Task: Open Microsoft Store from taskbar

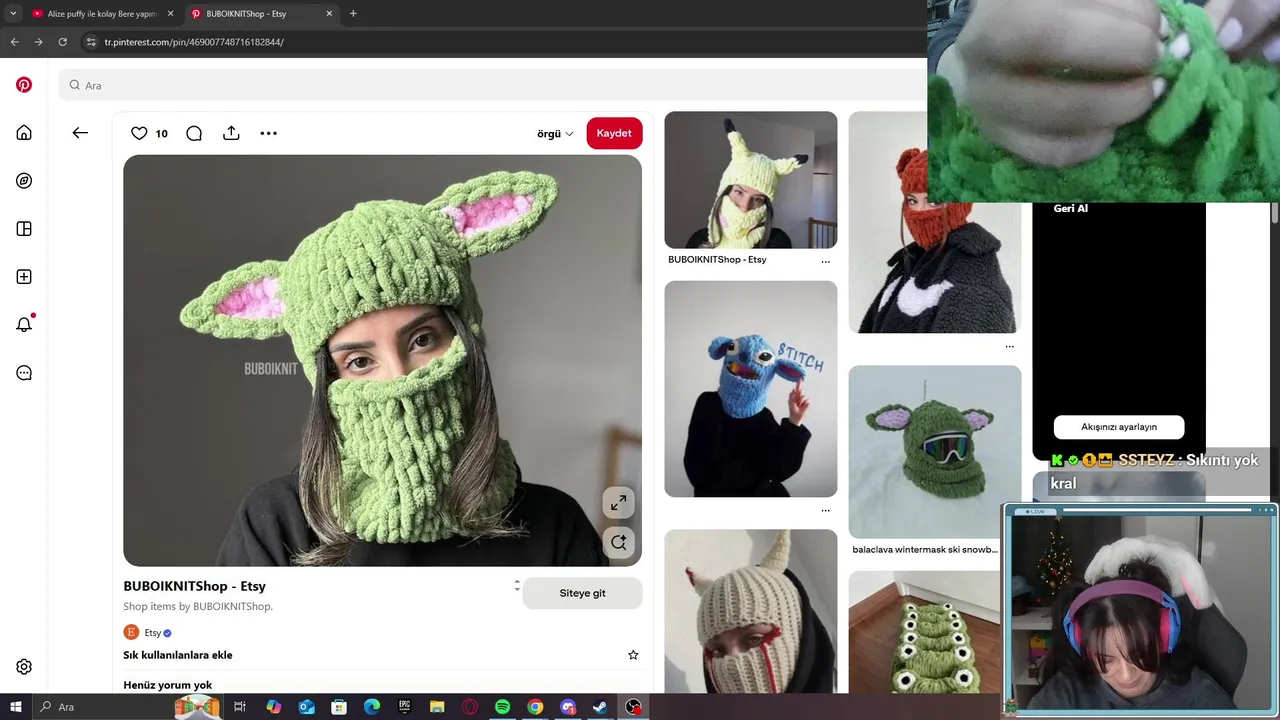Action: tap(339, 707)
